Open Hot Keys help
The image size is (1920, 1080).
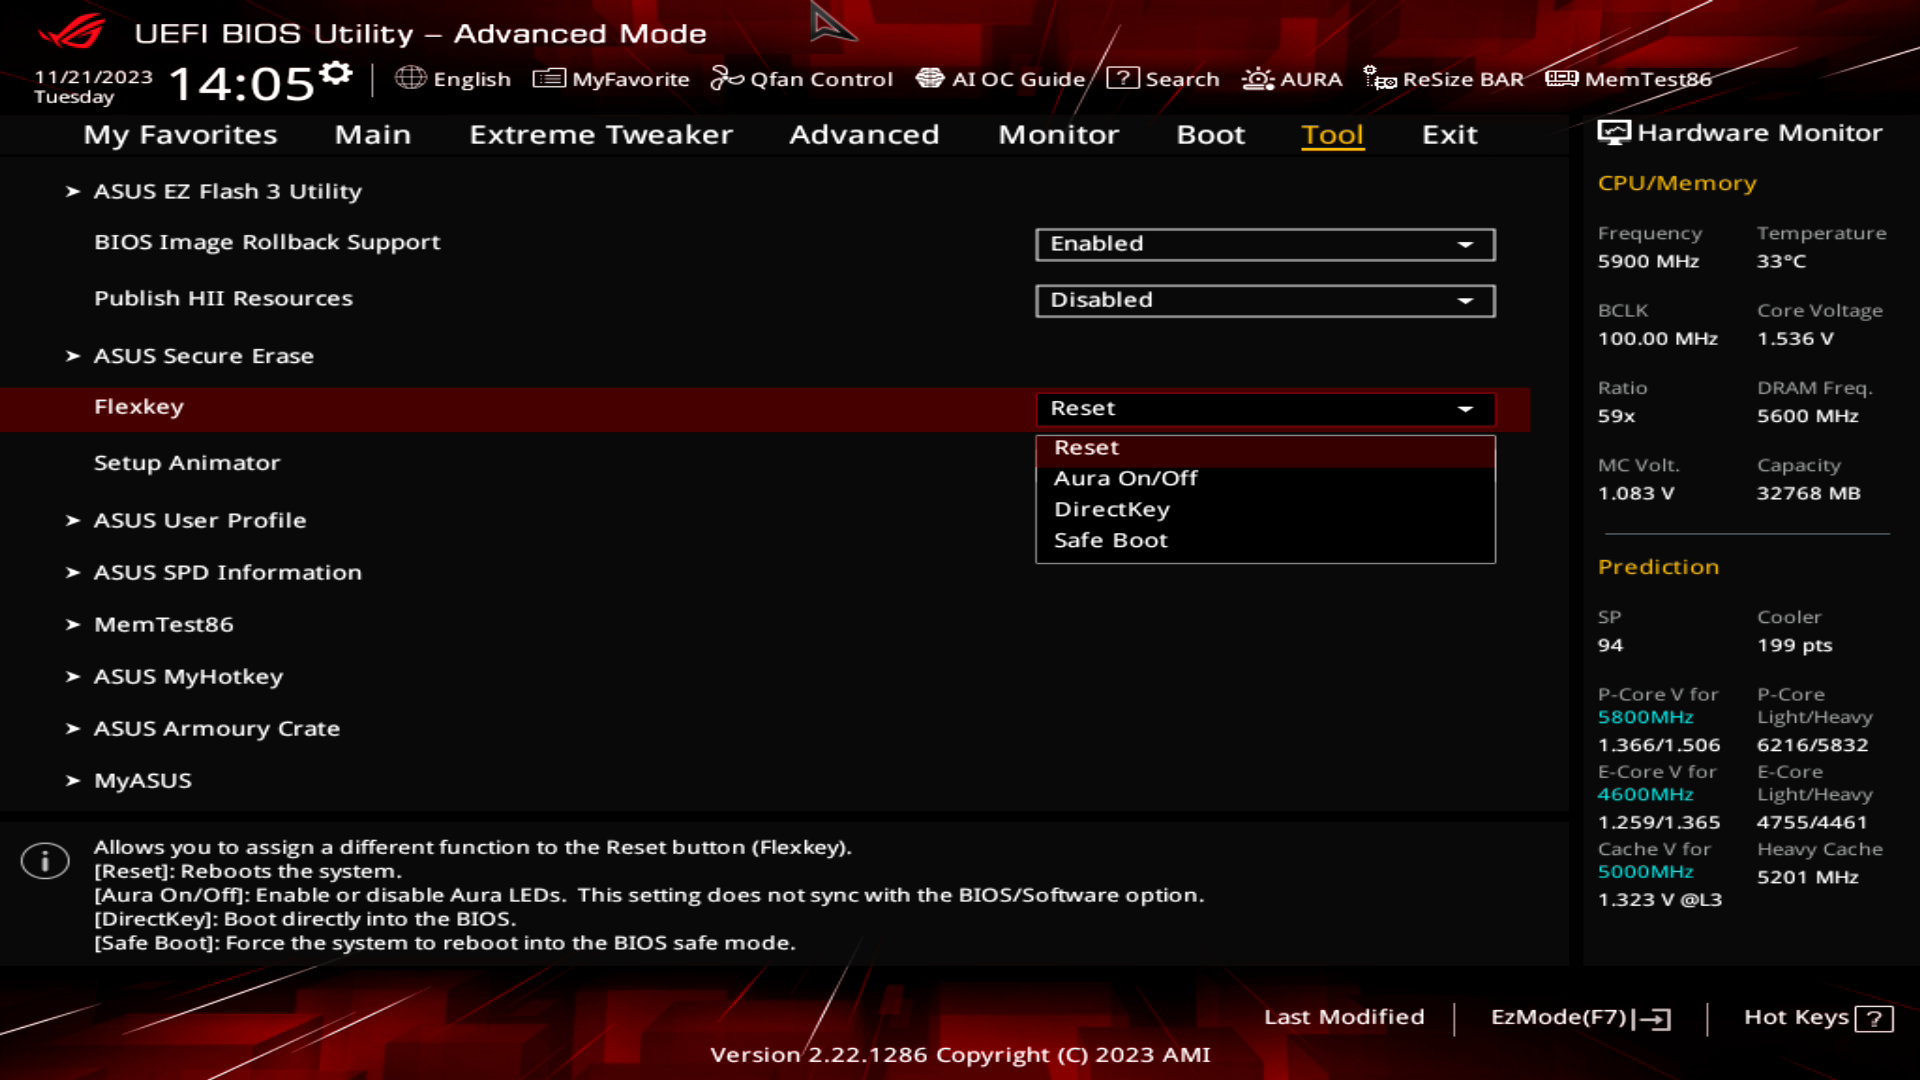click(1817, 1017)
